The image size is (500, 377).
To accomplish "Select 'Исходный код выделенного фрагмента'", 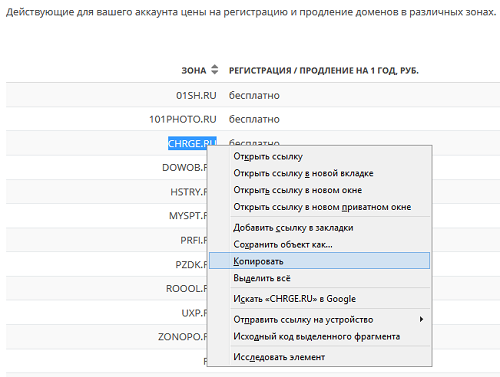I will pos(319,336).
